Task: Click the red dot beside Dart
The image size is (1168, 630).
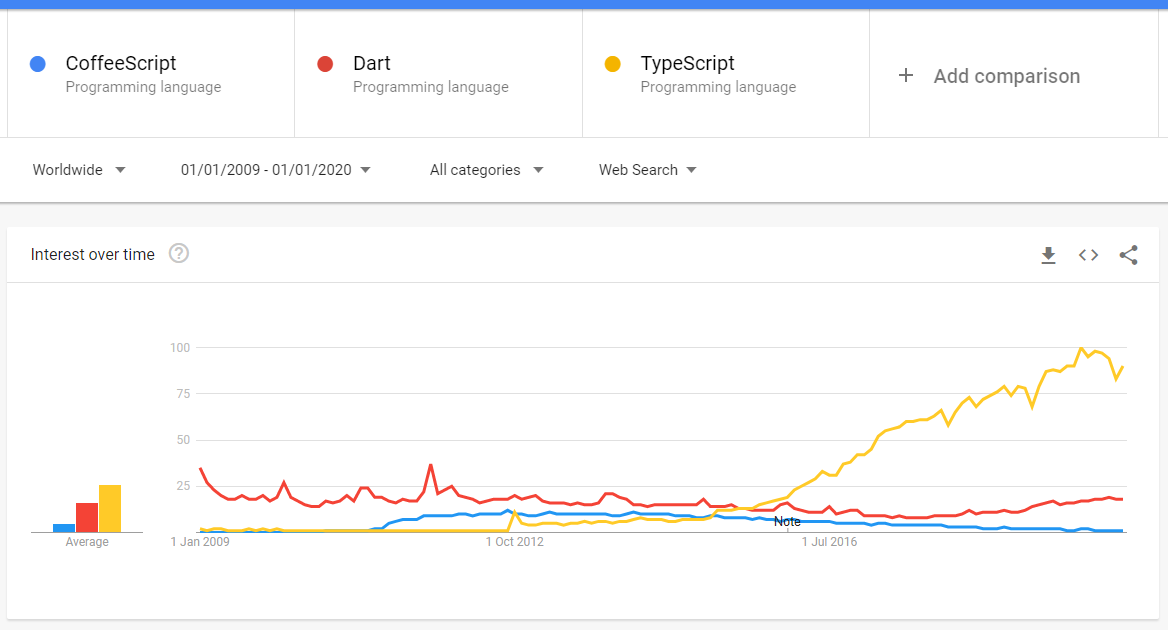Action: click(x=325, y=63)
